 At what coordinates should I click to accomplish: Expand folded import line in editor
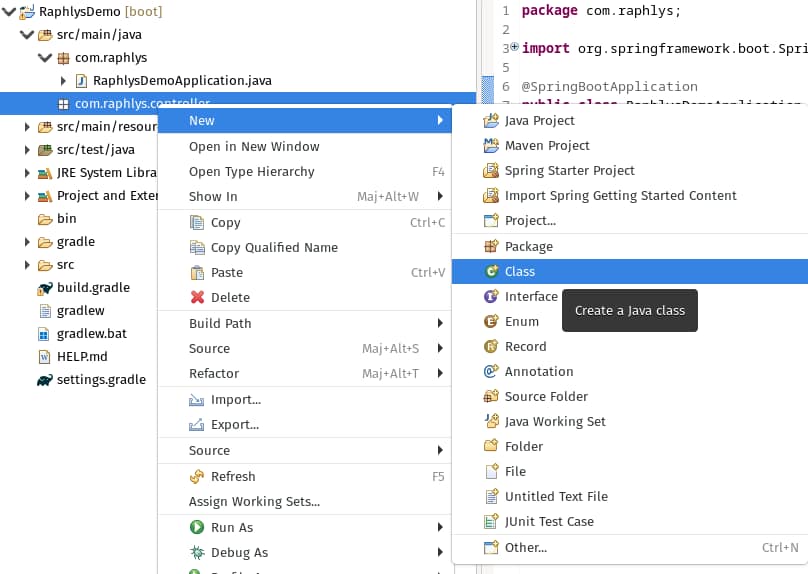point(514,47)
